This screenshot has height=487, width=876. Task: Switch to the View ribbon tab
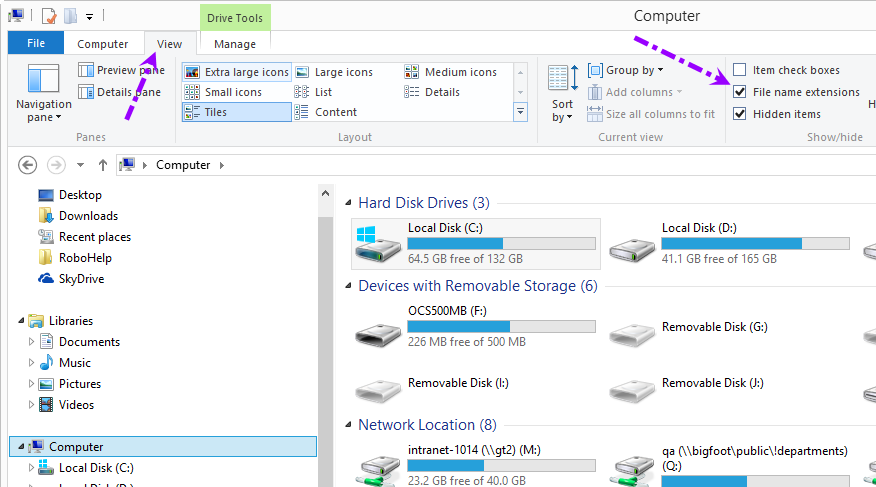click(x=169, y=44)
